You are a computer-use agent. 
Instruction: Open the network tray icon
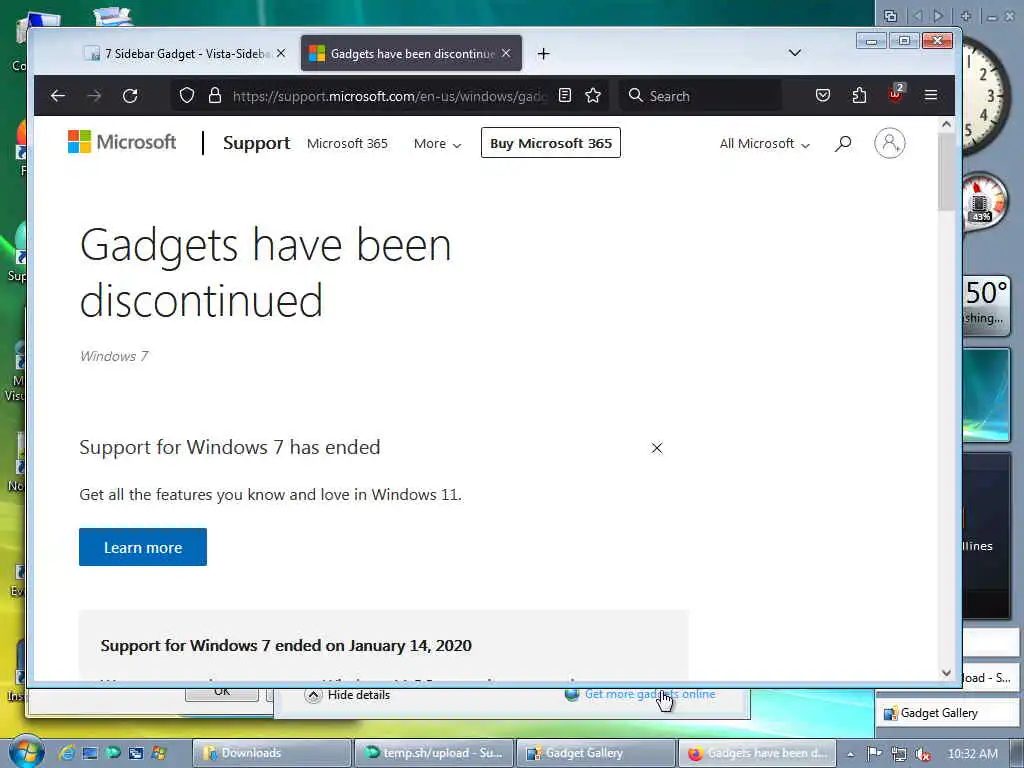pos(899,754)
